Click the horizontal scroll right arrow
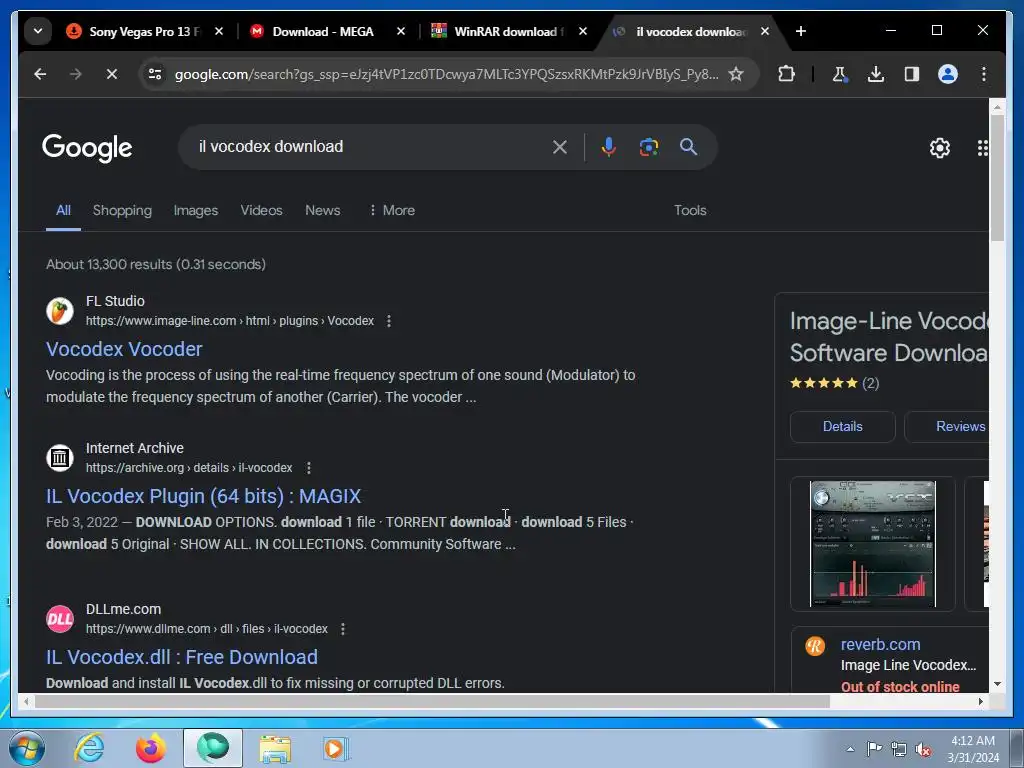 (x=981, y=701)
